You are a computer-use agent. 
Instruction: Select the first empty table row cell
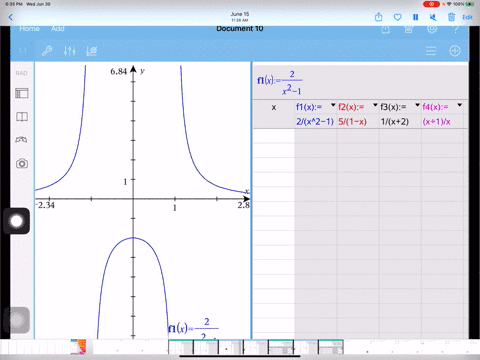pos(274,136)
